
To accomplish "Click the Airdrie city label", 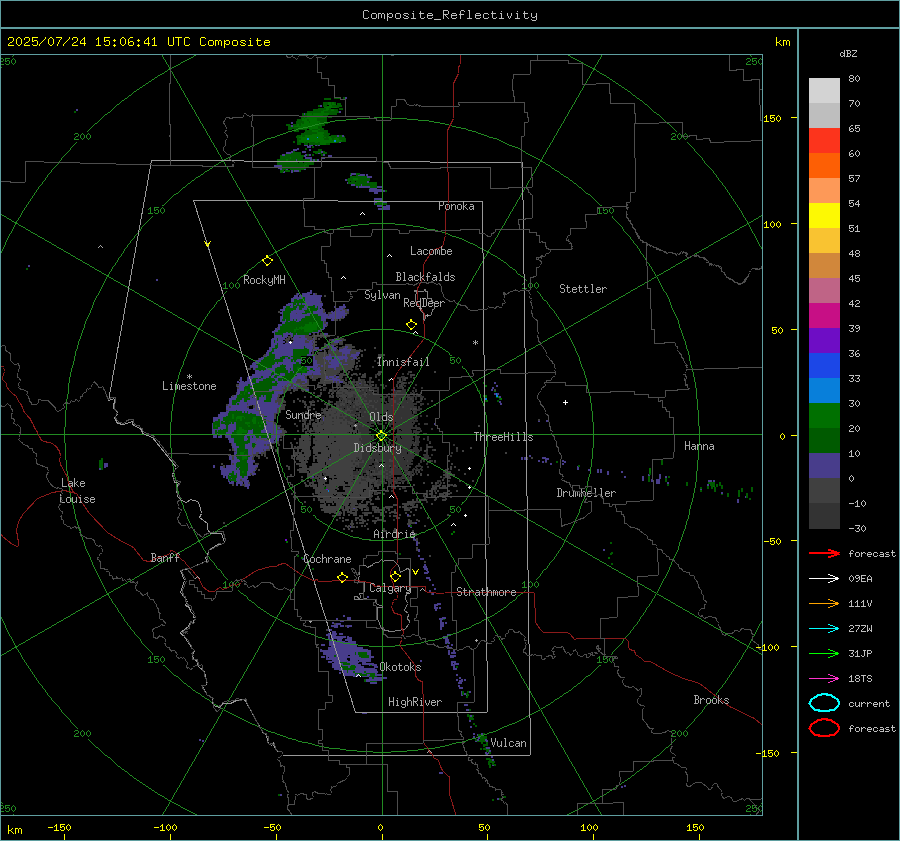I will tap(394, 534).
